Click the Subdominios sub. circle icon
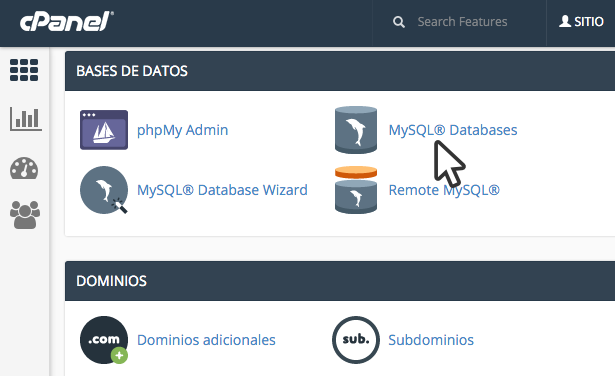The image size is (615, 376). click(x=356, y=340)
